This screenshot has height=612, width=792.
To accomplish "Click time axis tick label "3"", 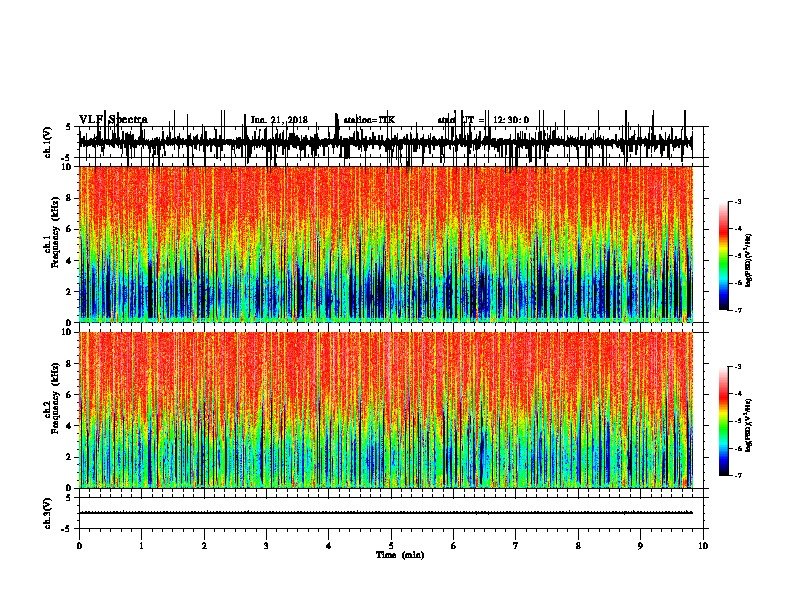I will coord(266,546).
